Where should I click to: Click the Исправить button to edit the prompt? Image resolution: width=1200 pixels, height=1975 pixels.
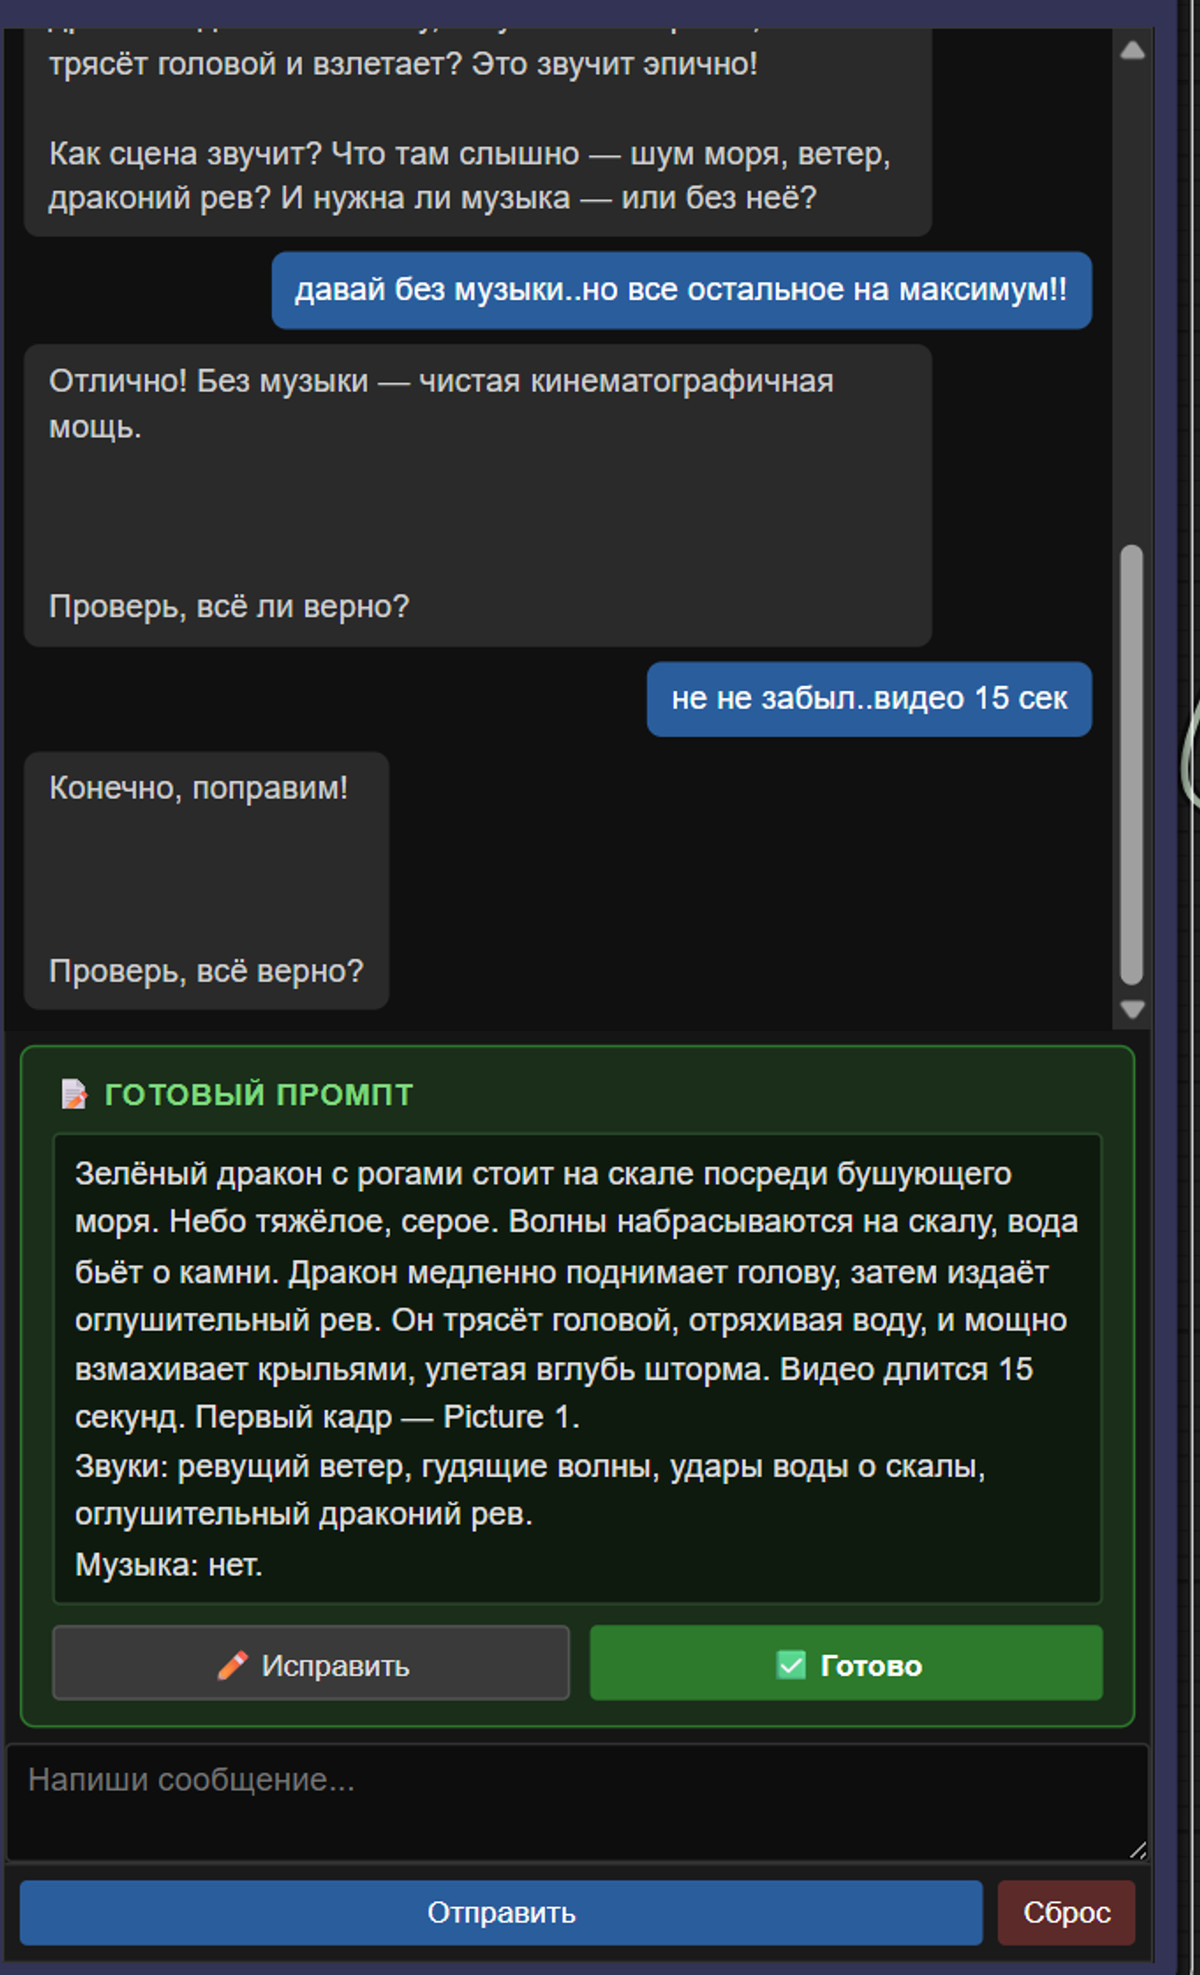pos(311,1664)
